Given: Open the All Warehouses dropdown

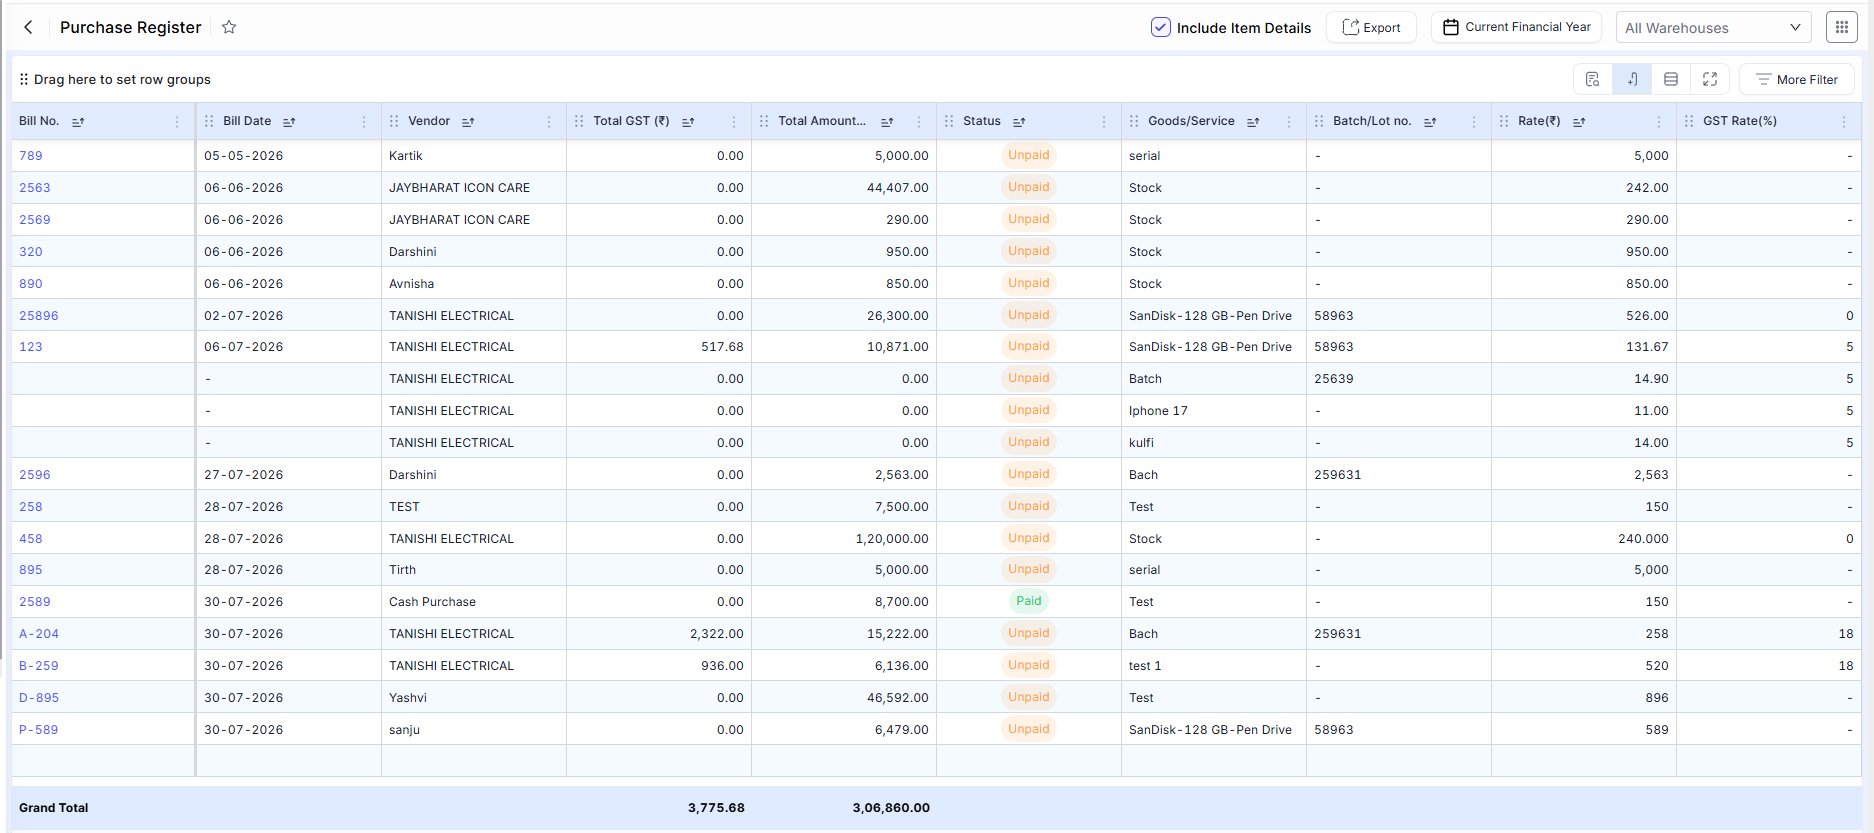Looking at the screenshot, I should 1713,28.
